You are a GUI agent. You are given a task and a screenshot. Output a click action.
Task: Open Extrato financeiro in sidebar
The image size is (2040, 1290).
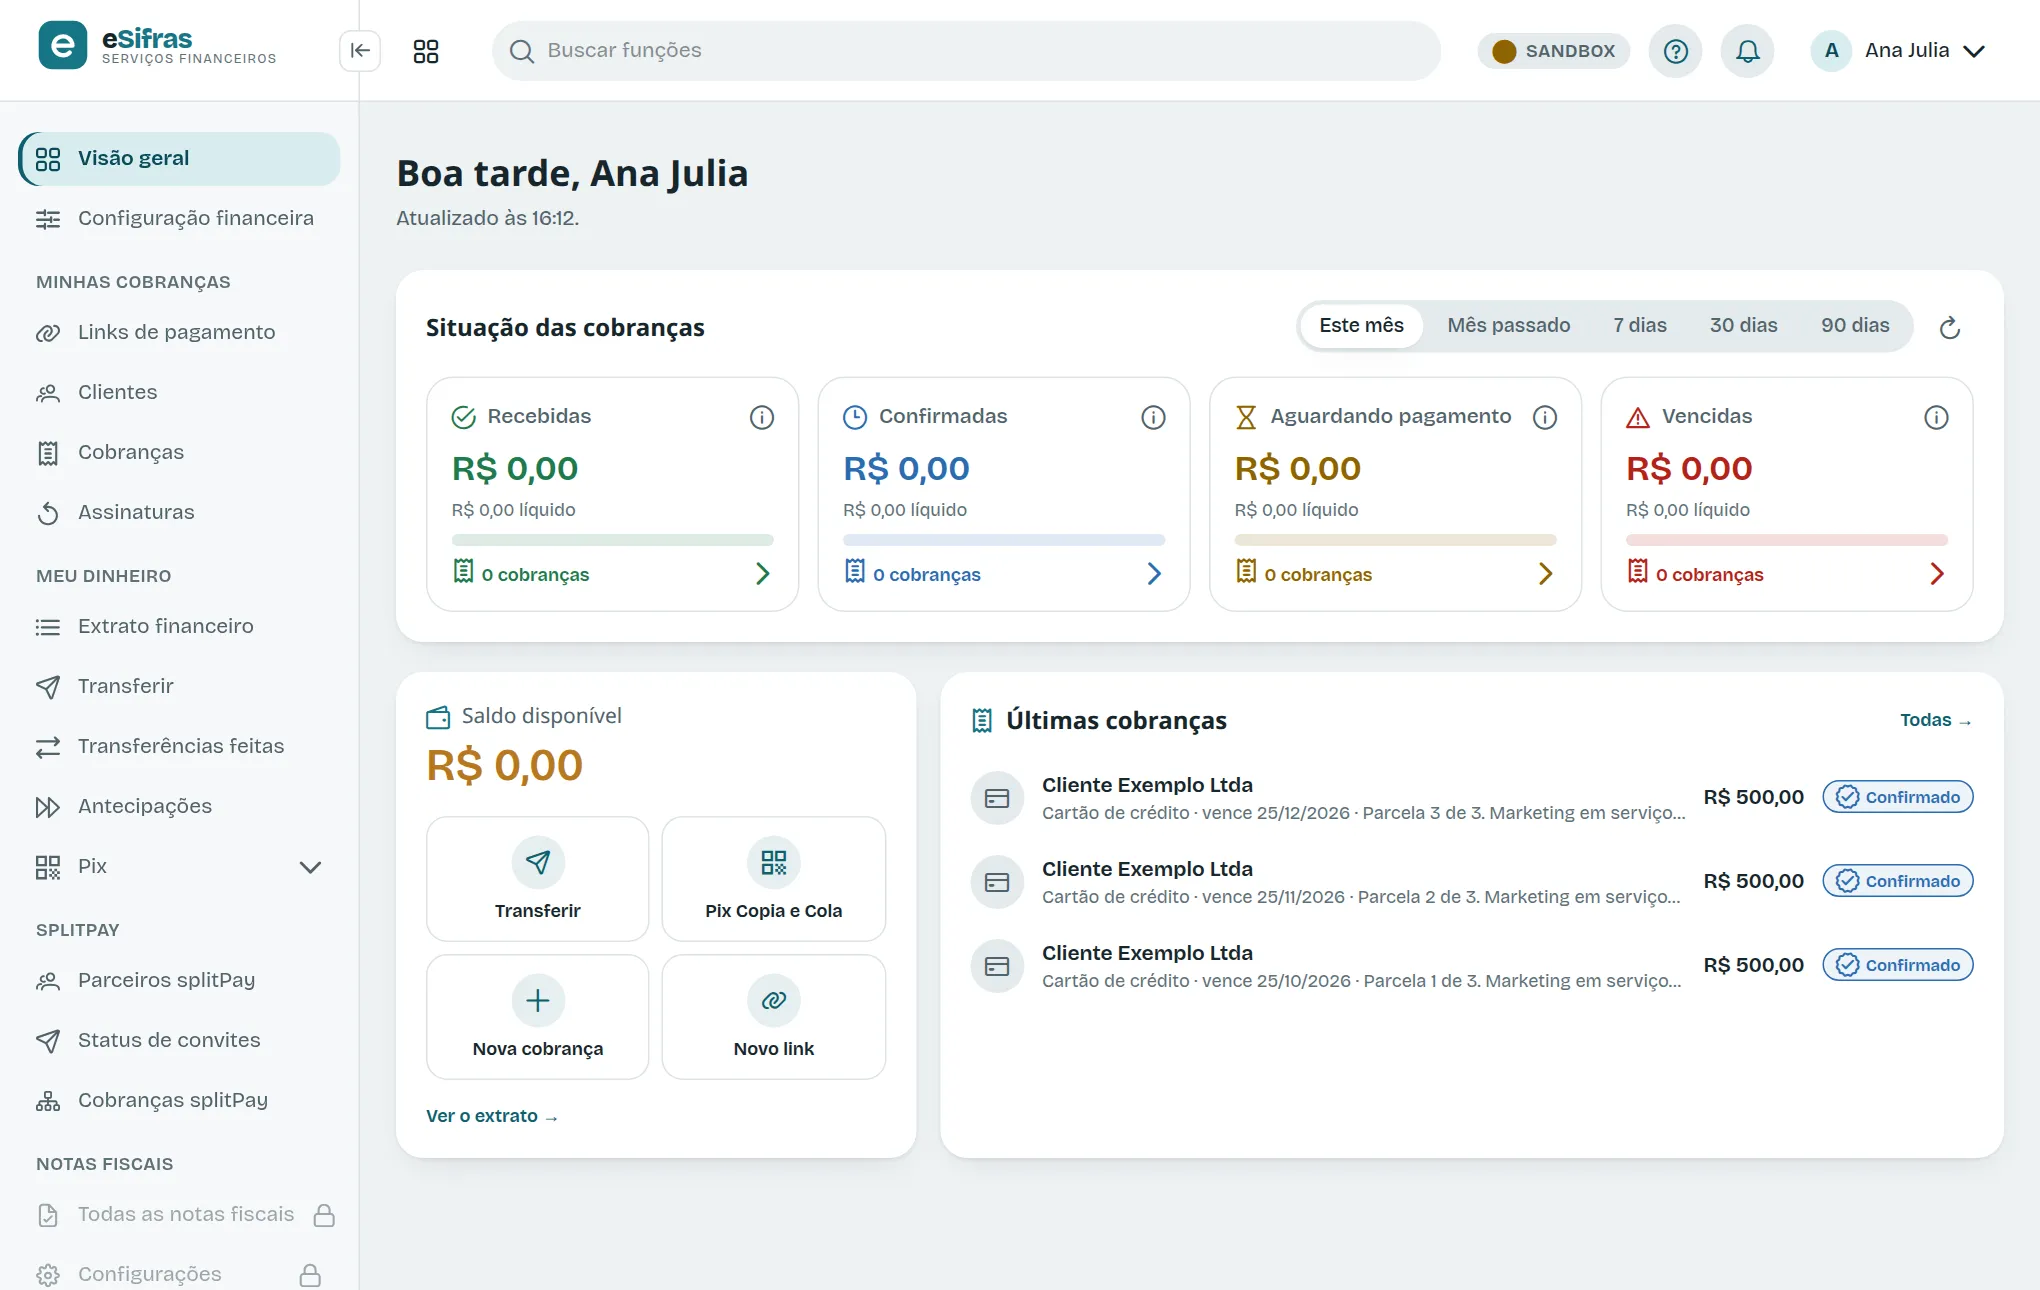pyautogui.click(x=179, y=627)
